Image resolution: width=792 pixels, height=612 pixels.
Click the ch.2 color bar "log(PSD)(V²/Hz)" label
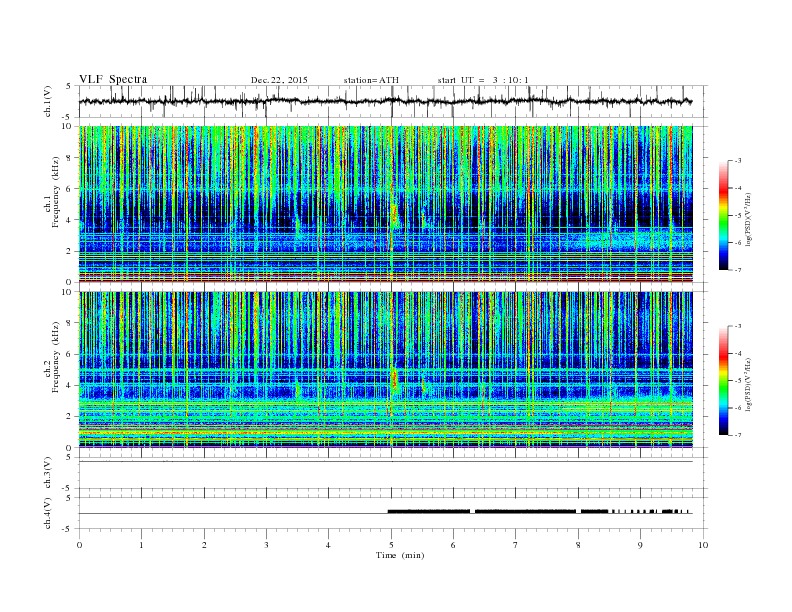click(x=748, y=384)
